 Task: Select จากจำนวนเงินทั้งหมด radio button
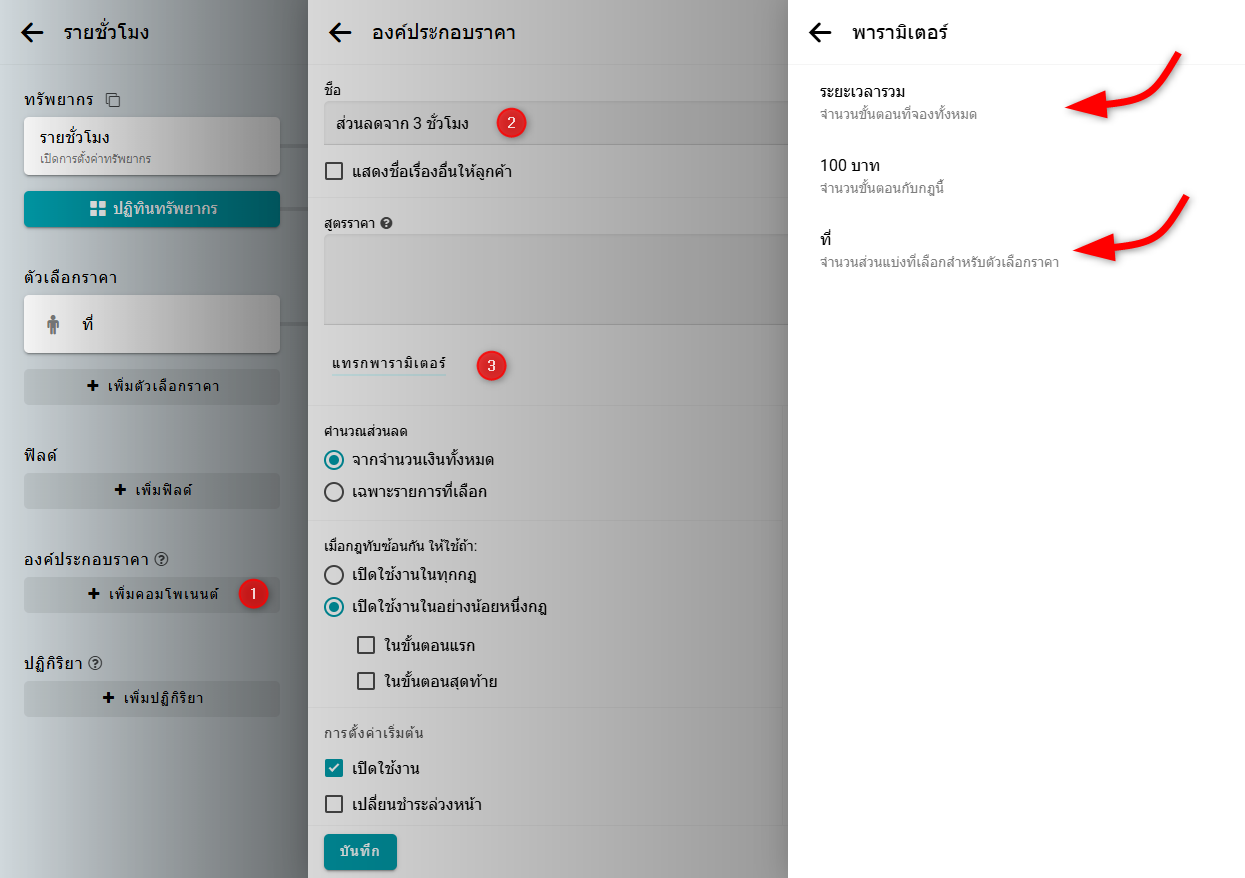coord(335,460)
